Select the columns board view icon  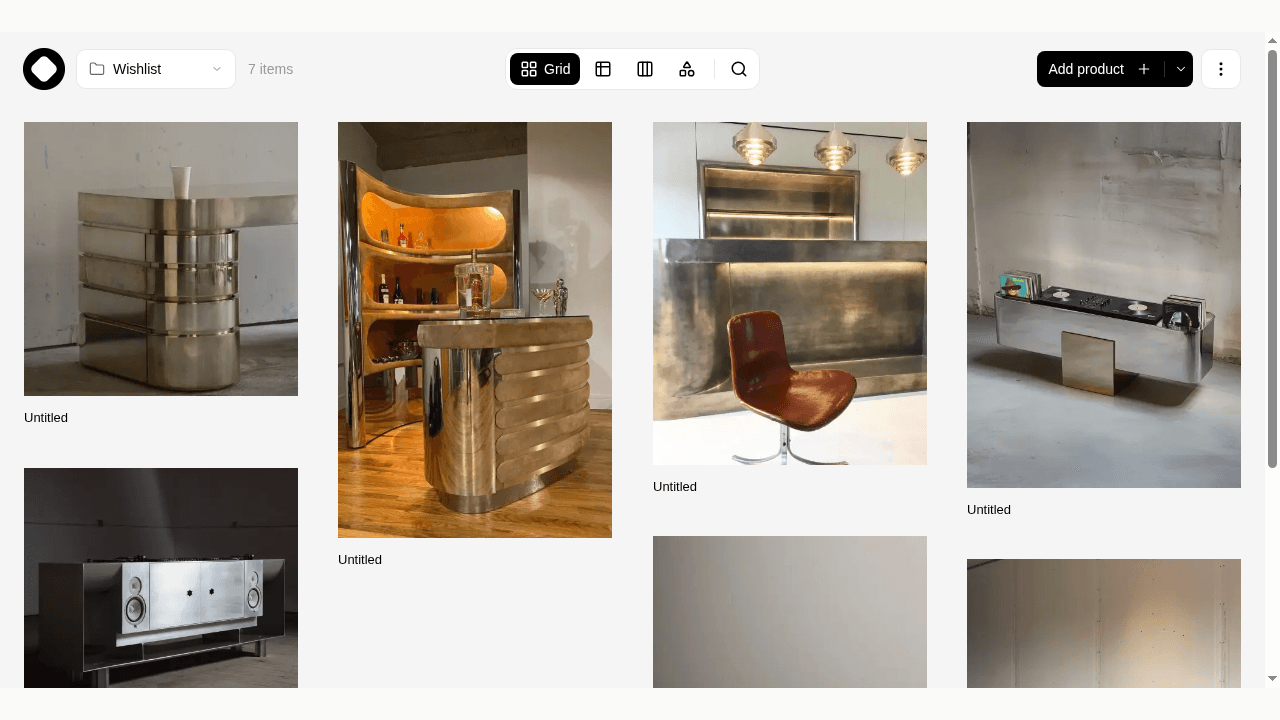click(x=645, y=69)
